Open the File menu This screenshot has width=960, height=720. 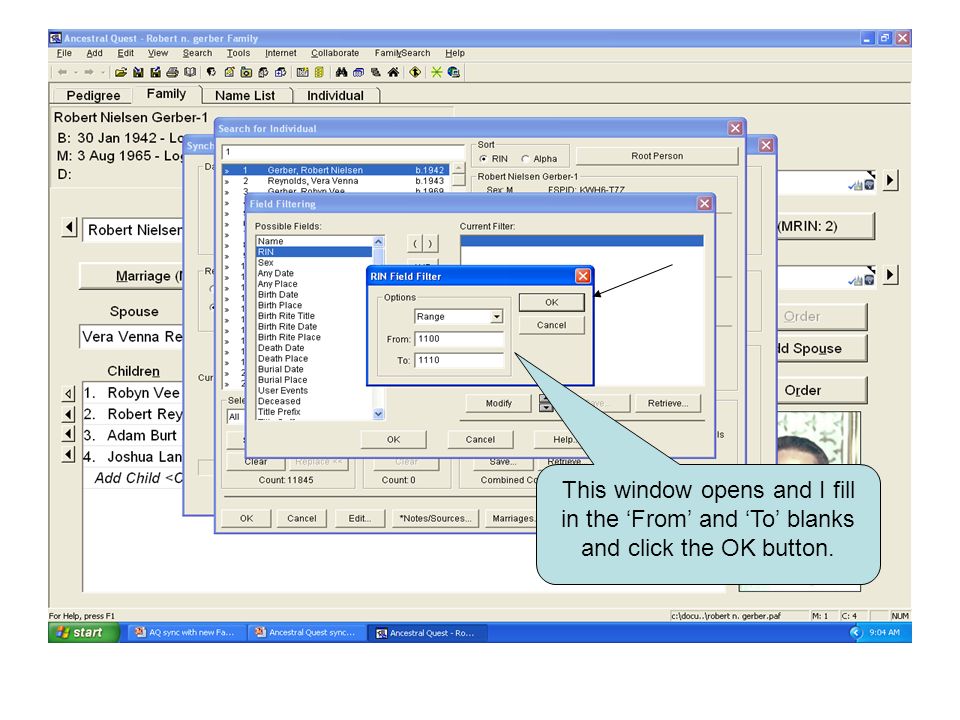pos(64,53)
